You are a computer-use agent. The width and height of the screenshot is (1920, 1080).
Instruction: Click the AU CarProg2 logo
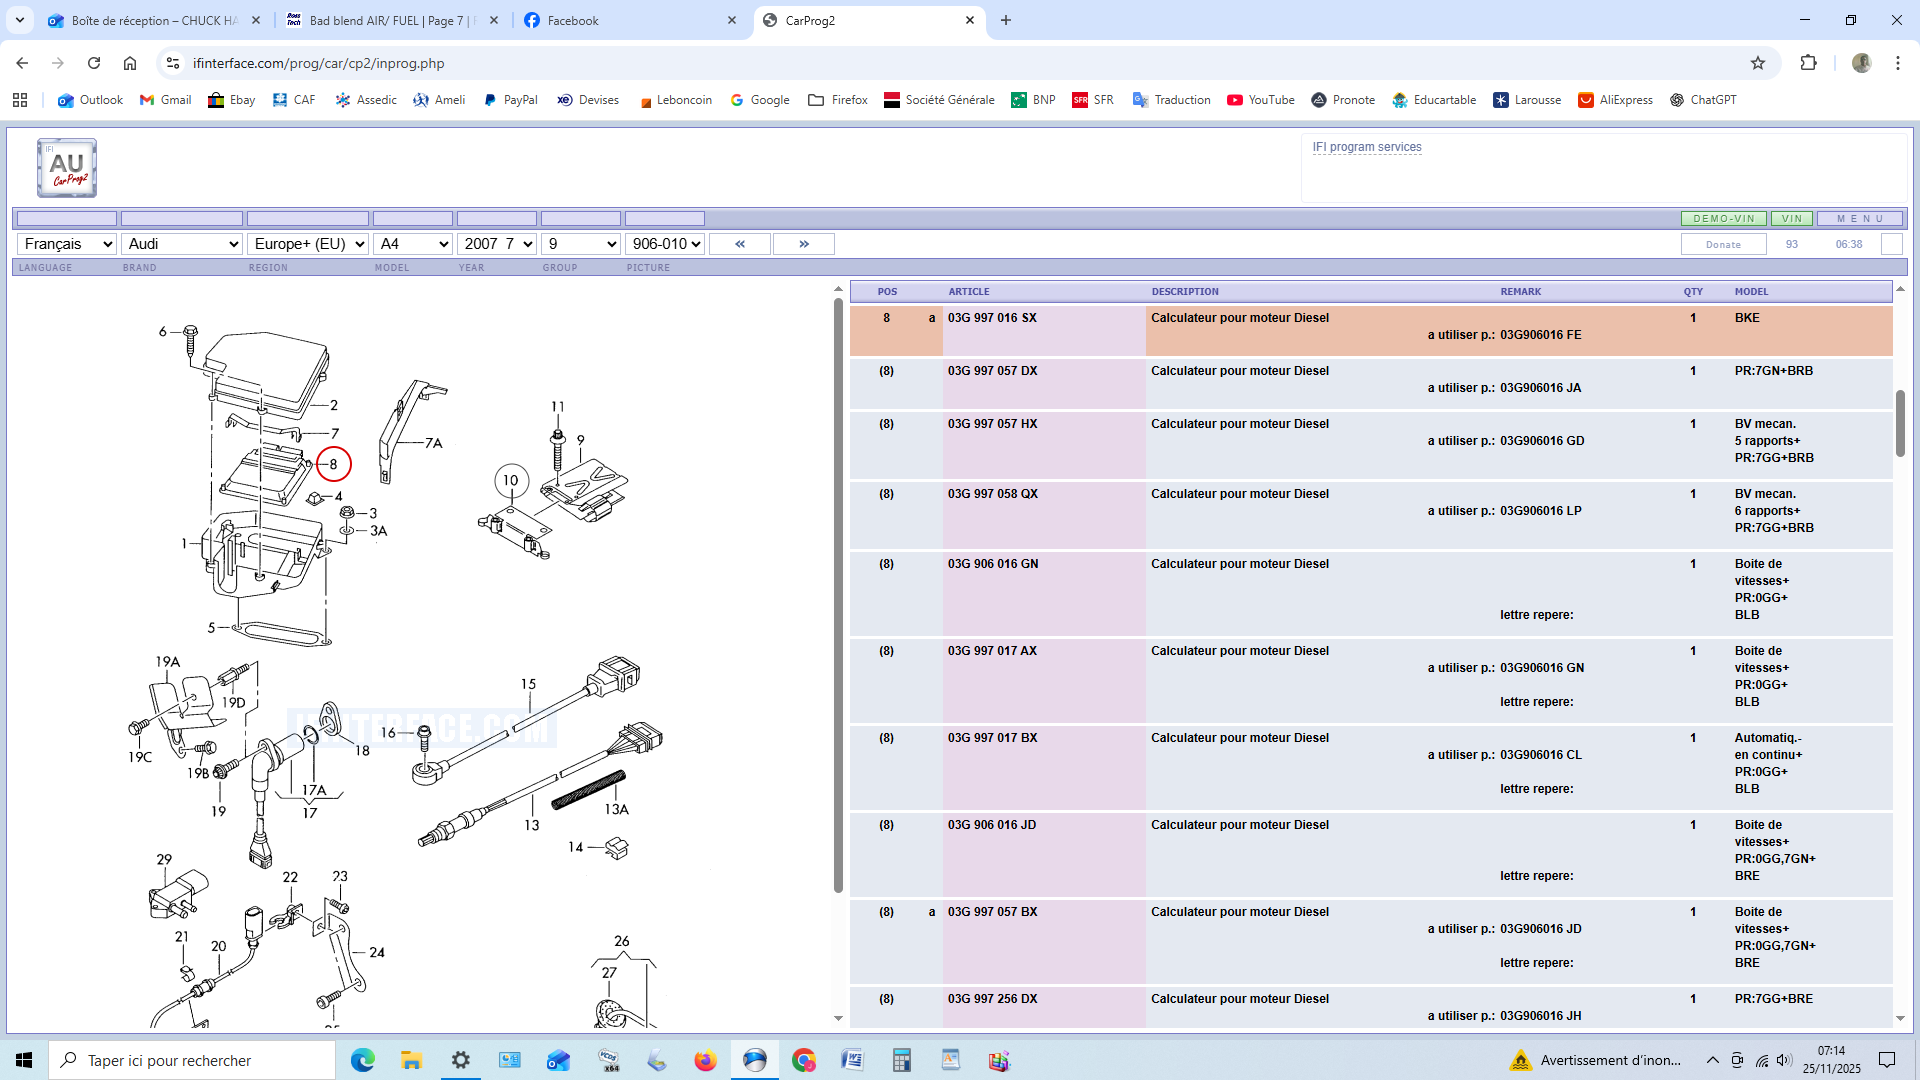pyautogui.click(x=67, y=168)
